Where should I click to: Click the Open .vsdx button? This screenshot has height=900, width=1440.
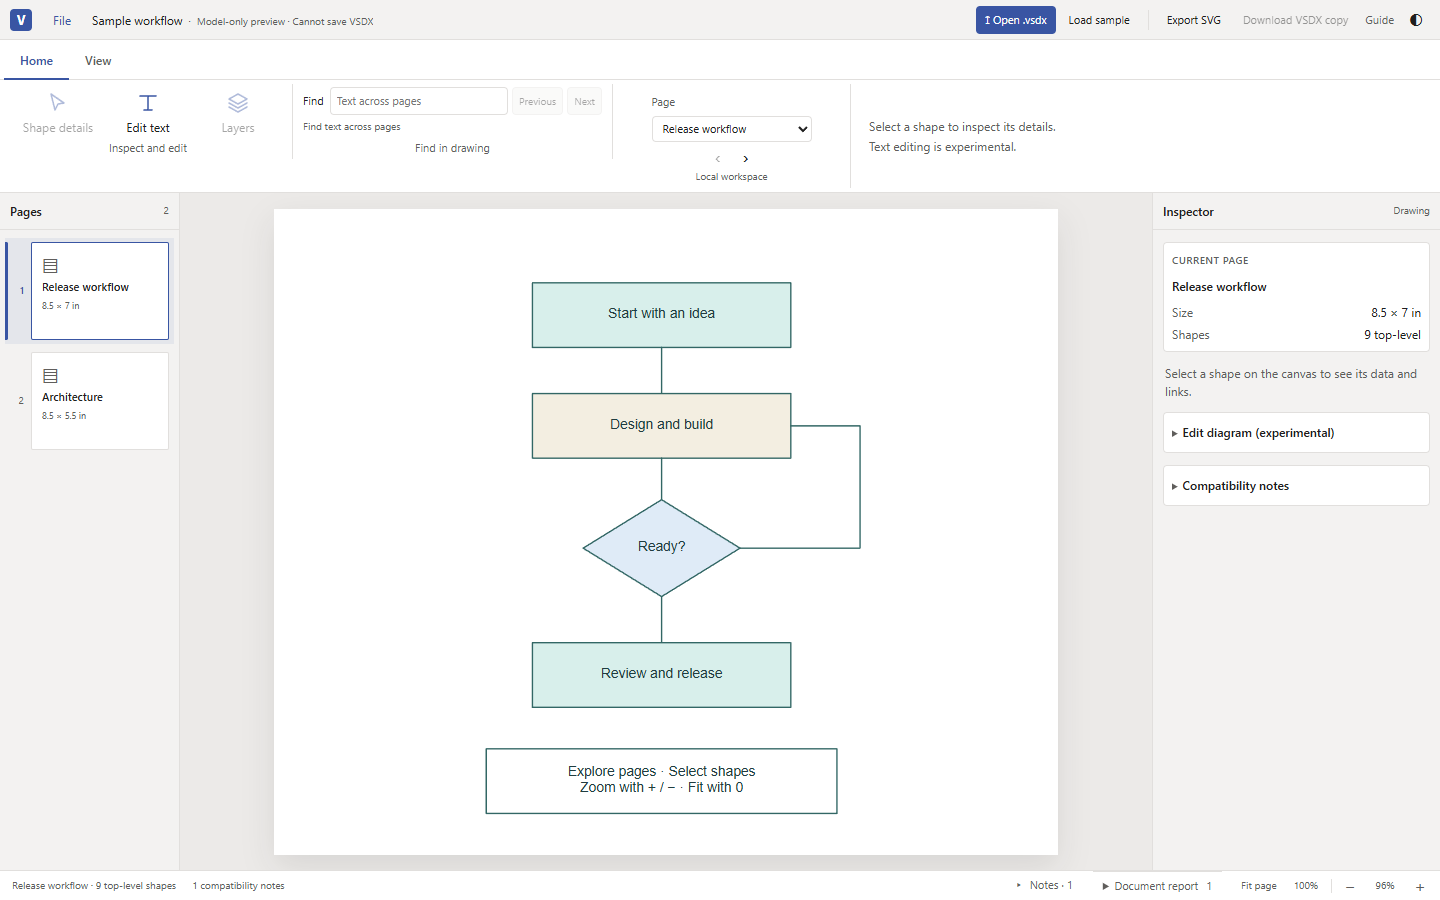(1016, 20)
